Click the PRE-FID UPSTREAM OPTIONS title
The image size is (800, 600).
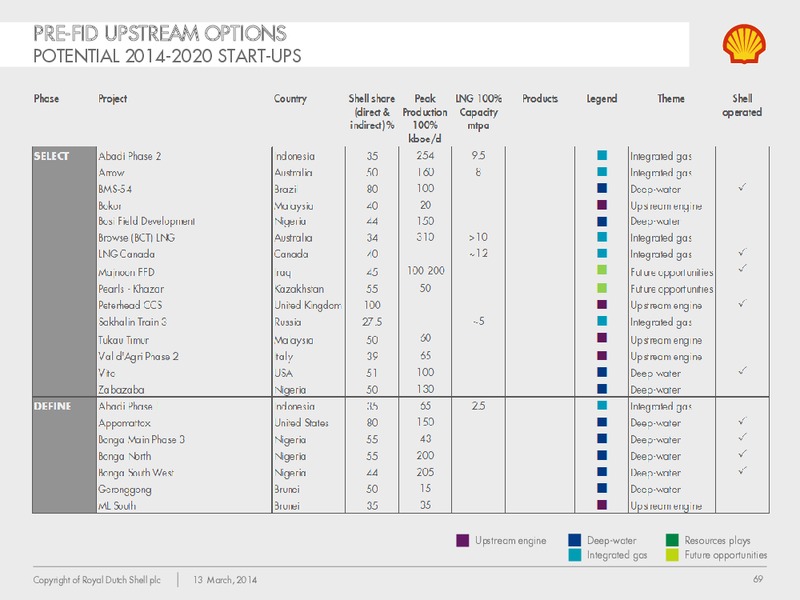pyautogui.click(x=160, y=34)
